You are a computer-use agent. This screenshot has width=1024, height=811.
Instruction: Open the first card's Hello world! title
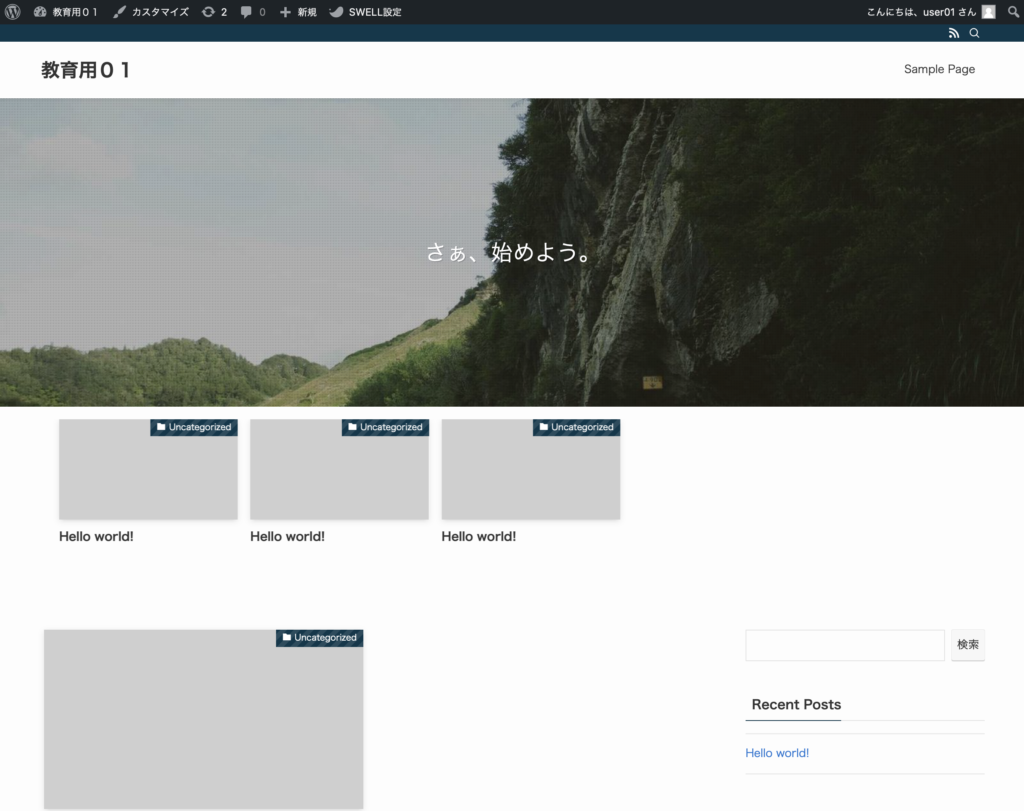[96, 536]
